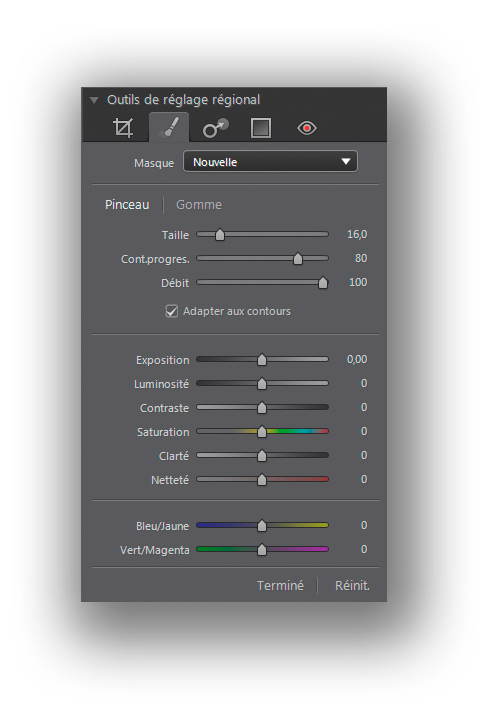Collapse Outils de réglage régional panel

[x=94, y=100]
